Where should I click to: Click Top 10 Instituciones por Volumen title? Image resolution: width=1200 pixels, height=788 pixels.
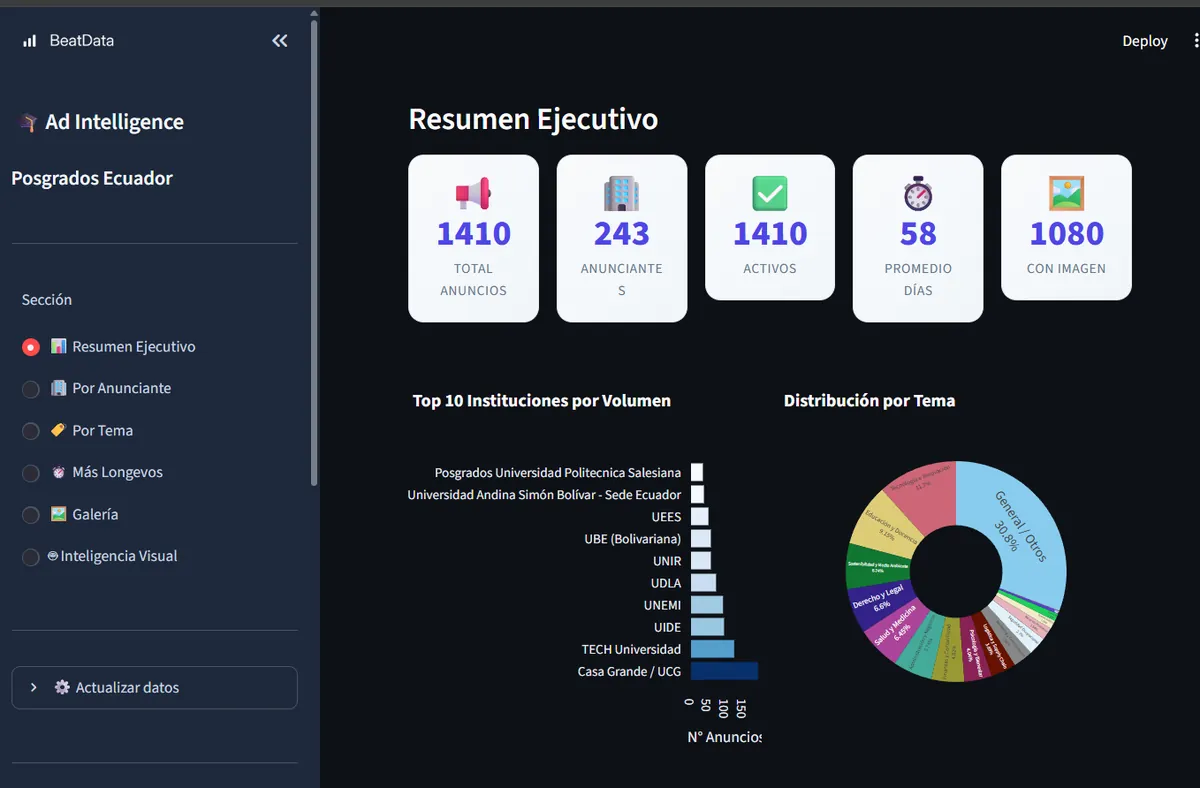tap(542, 400)
